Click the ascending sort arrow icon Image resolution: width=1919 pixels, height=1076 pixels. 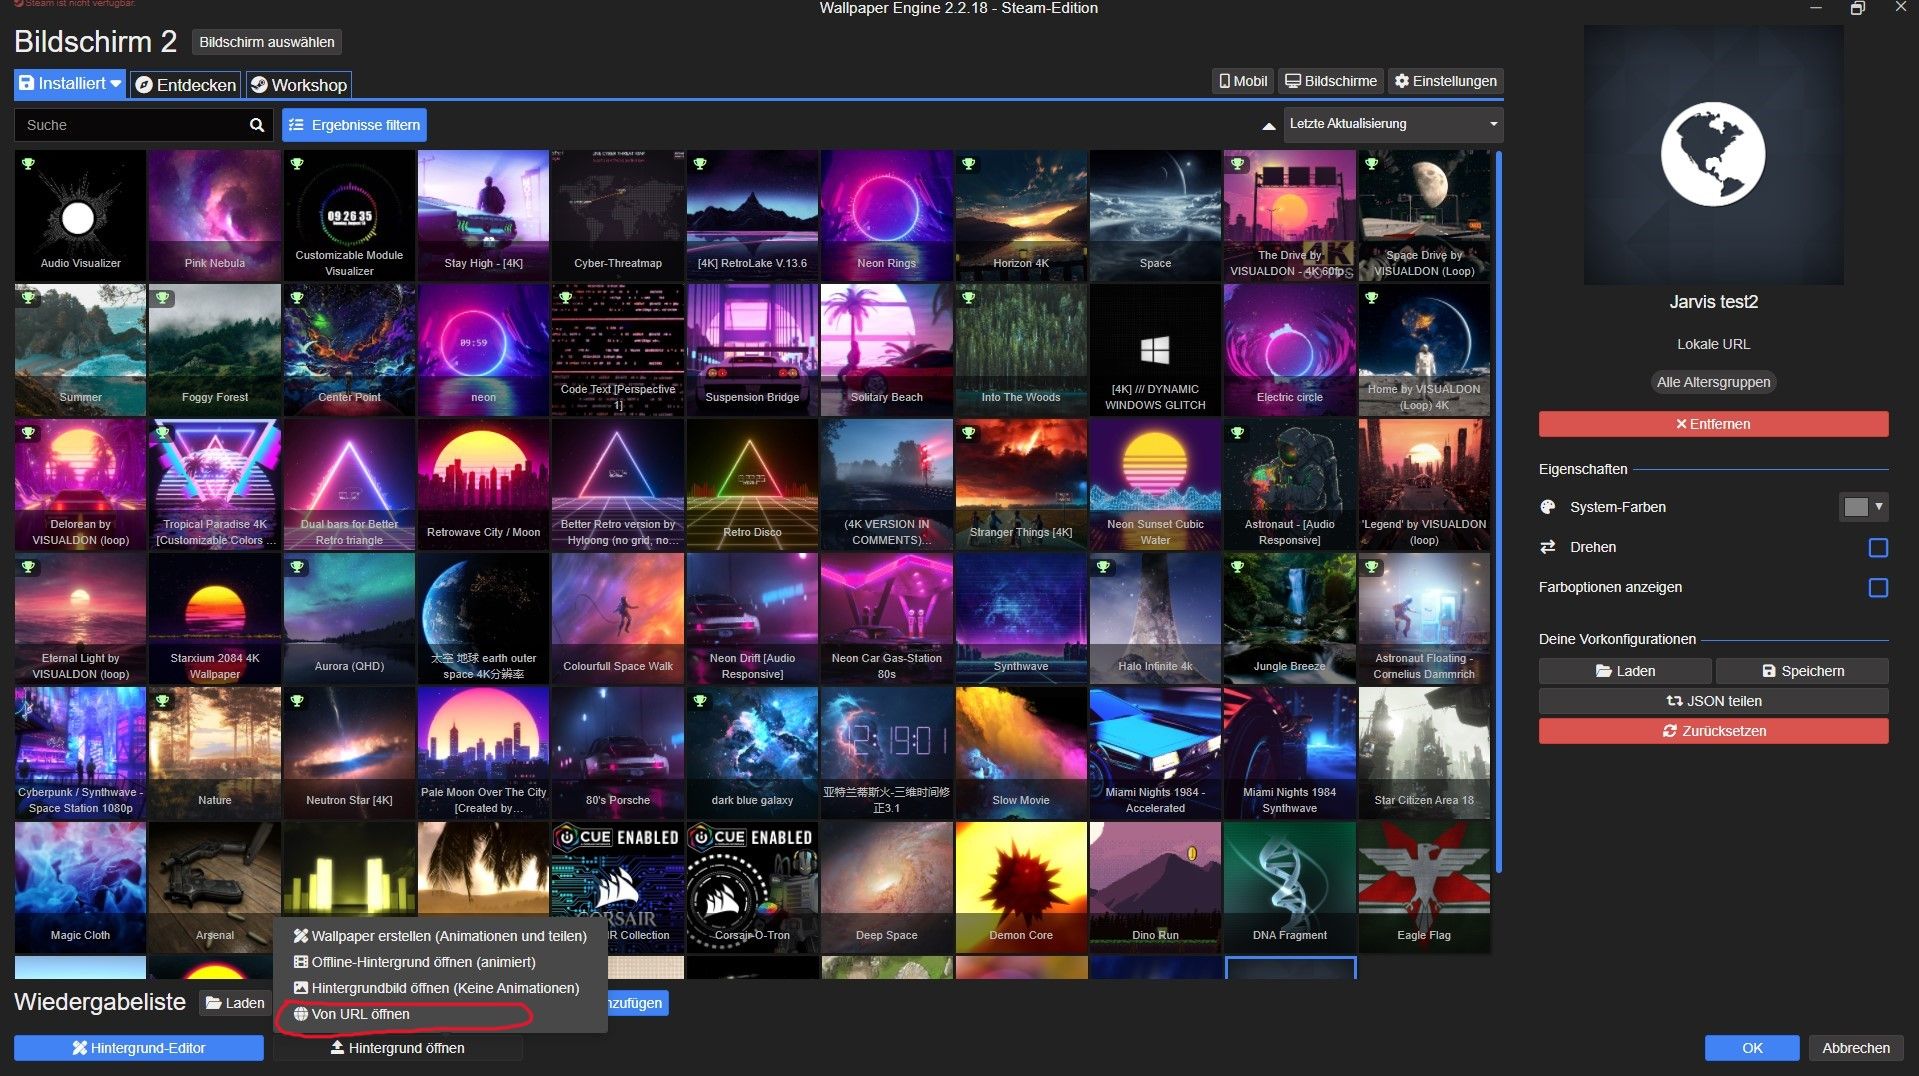[1268, 126]
